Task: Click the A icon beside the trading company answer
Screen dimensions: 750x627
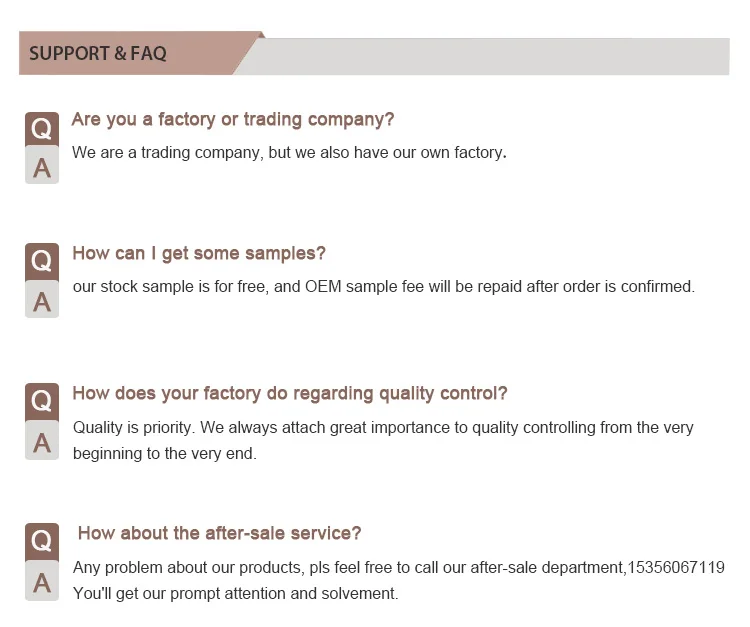Action: click(x=41, y=166)
